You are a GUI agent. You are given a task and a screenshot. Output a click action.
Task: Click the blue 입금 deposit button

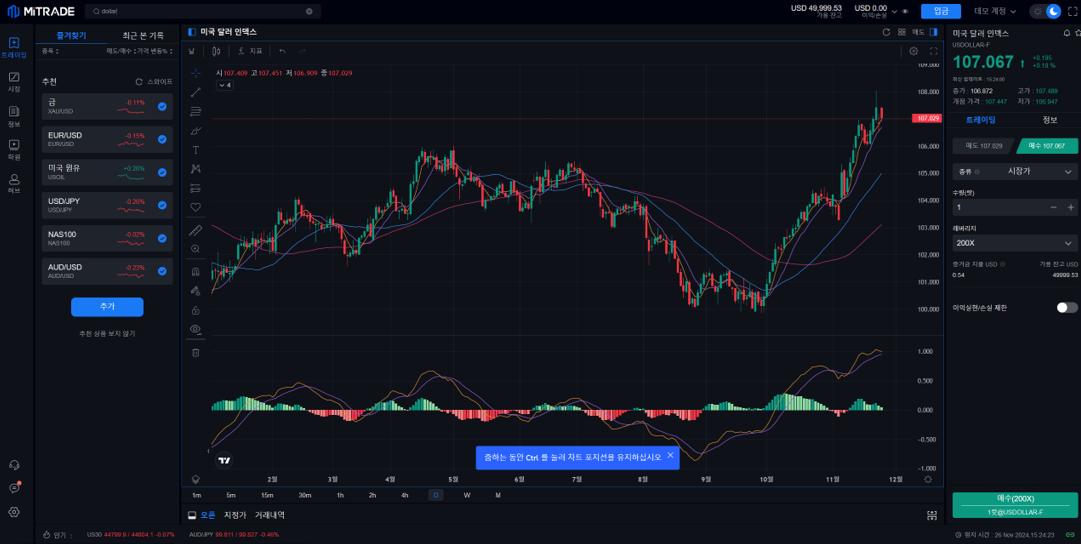[x=940, y=11]
